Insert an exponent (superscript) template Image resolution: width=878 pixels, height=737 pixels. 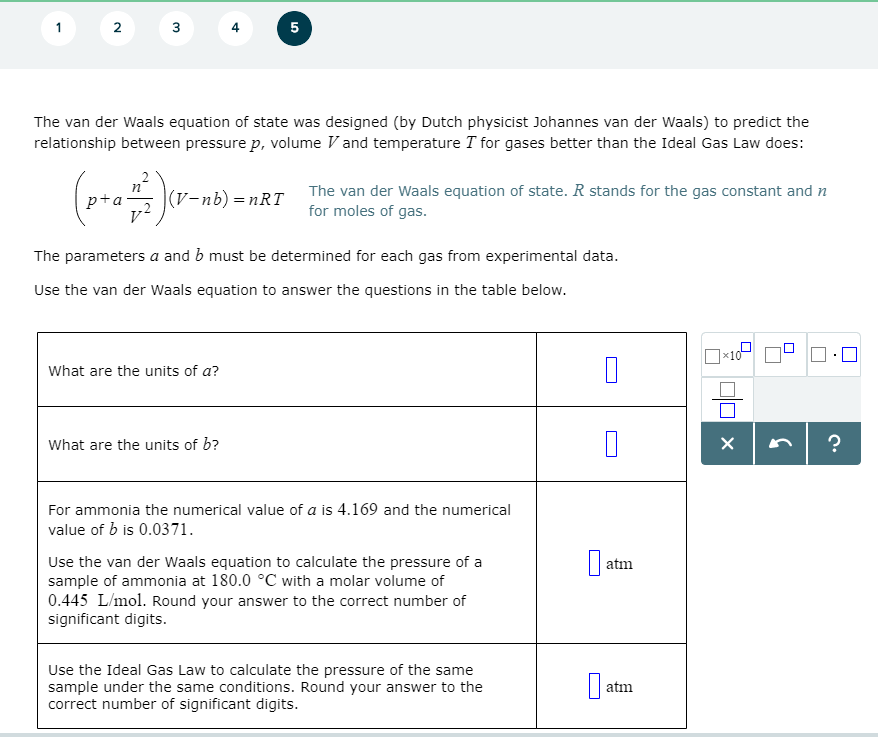(779, 352)
